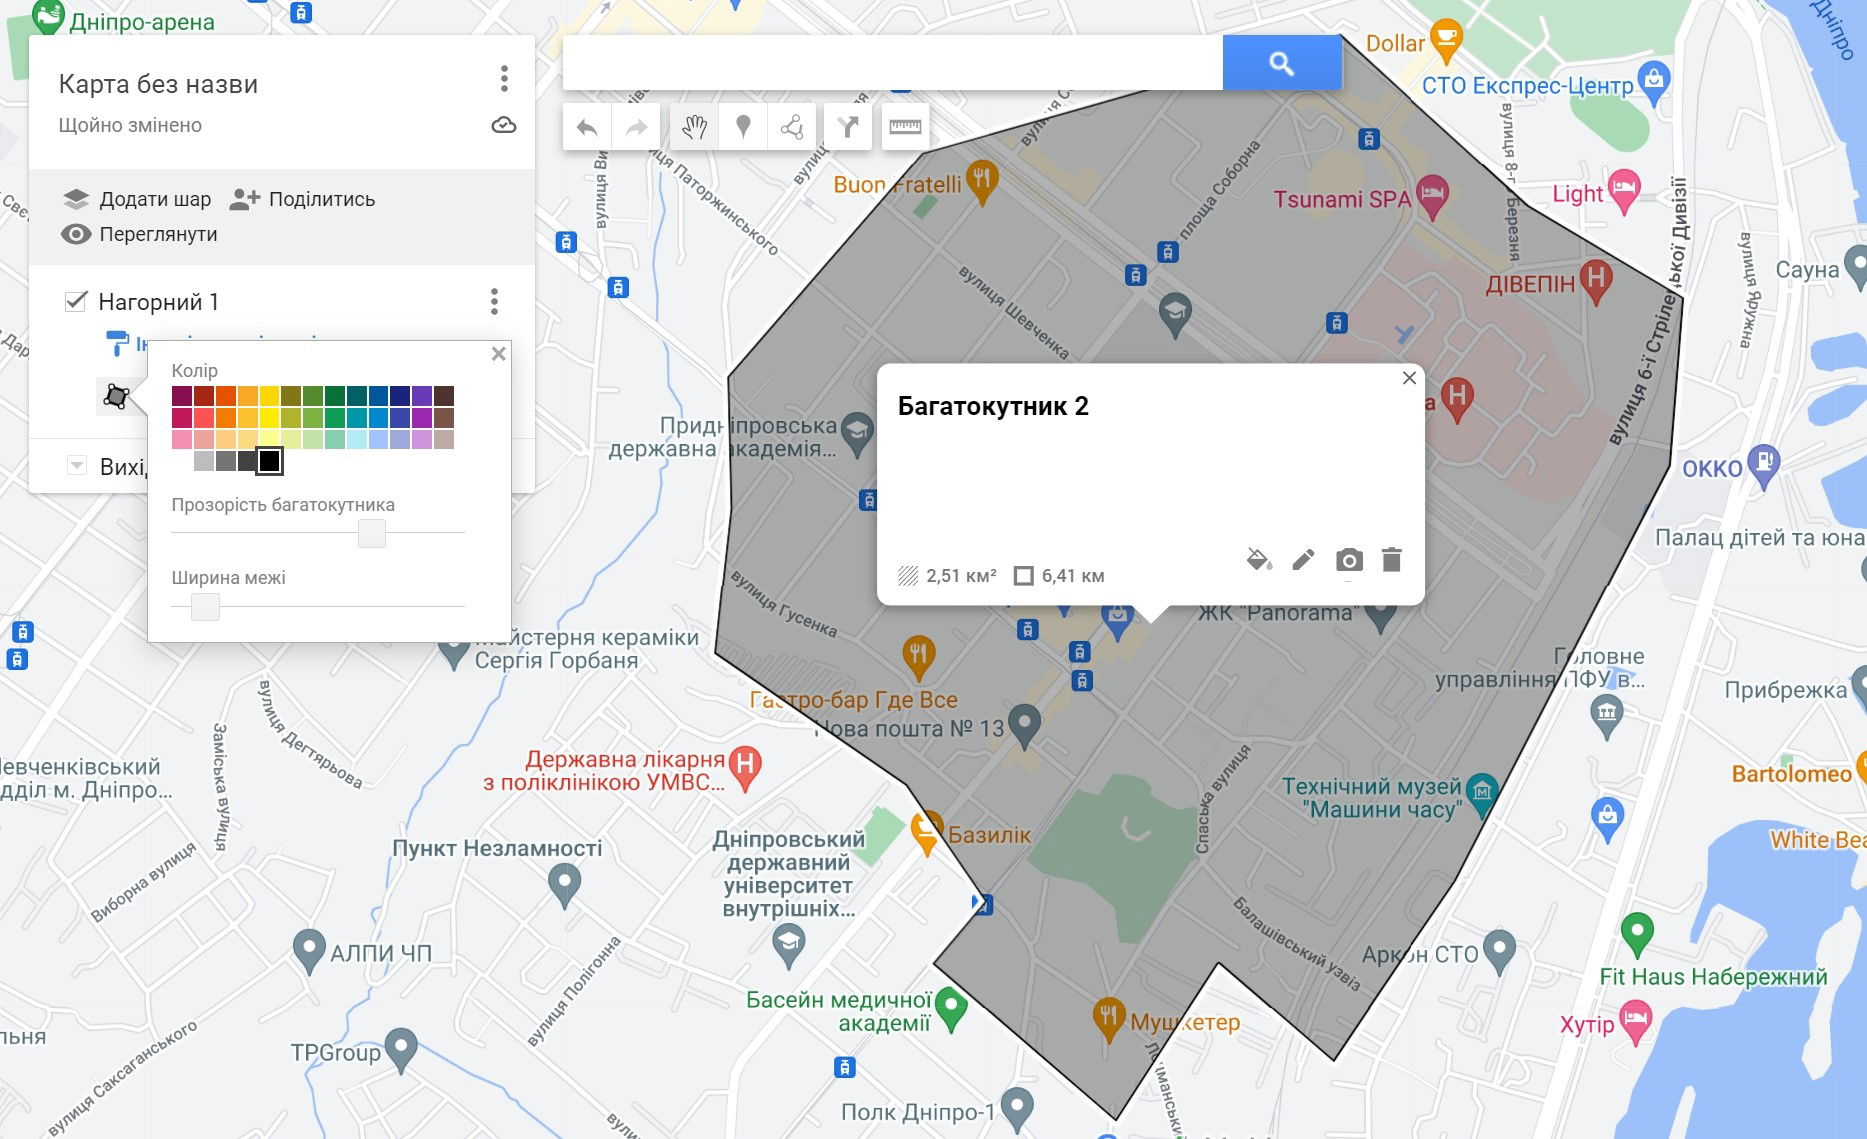Select the draw line tool
The image size is (1867, 1139).
(792, 127)
